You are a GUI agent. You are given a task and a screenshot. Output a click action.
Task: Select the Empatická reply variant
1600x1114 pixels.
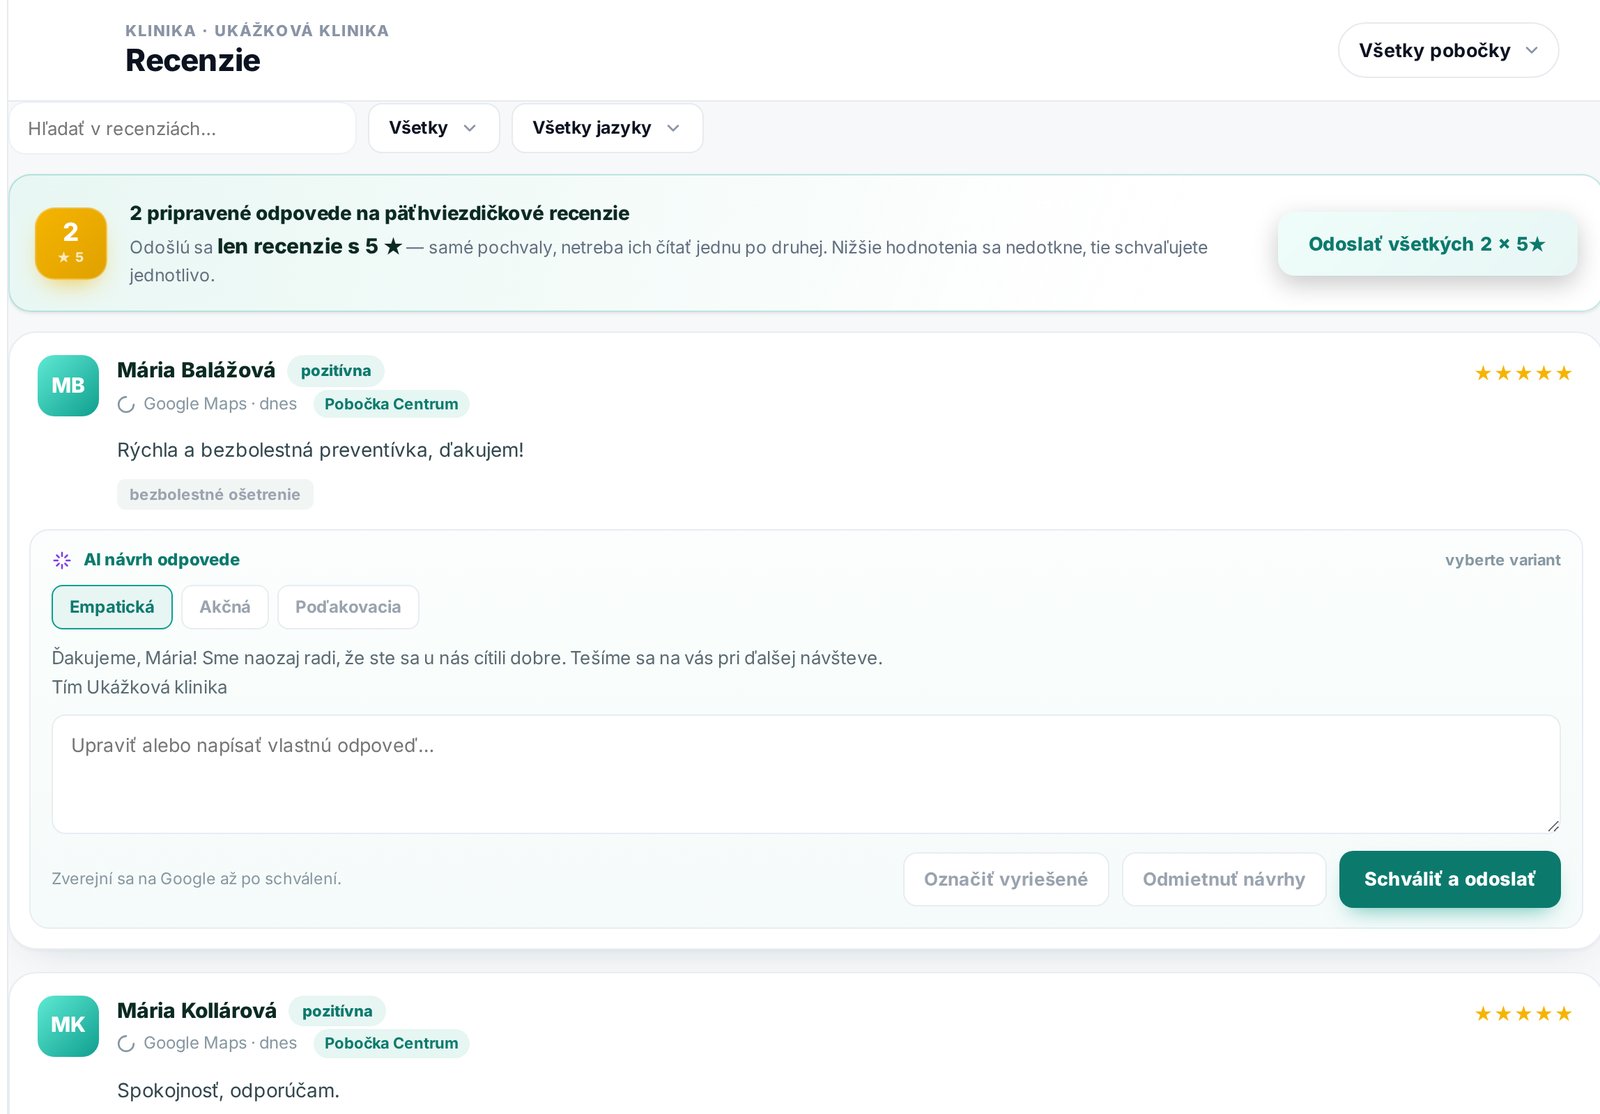point(112,607)
